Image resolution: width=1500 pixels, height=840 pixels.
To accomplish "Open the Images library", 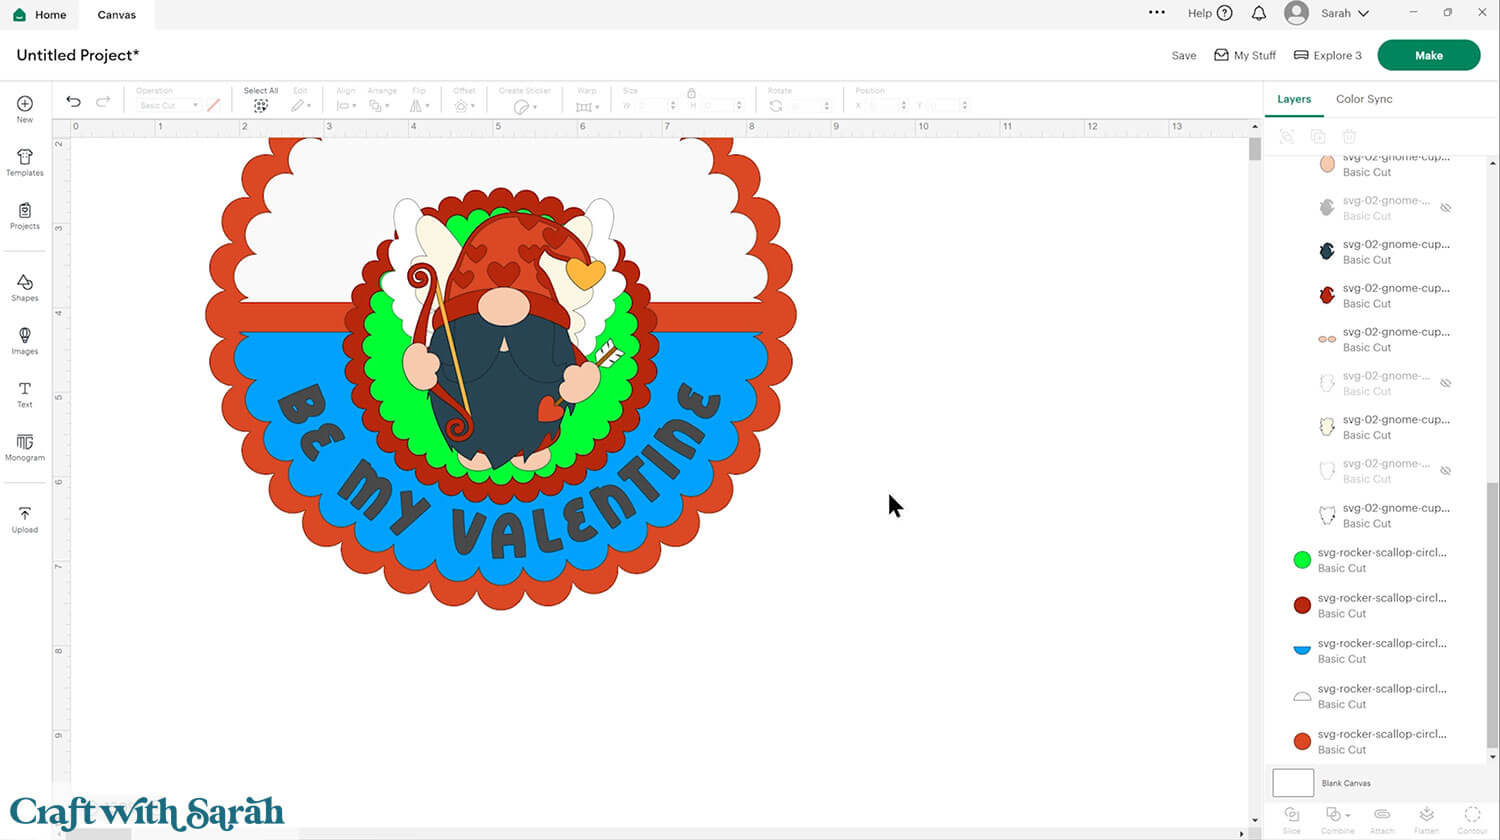I will pyautogui.click(x=25, y=340).
